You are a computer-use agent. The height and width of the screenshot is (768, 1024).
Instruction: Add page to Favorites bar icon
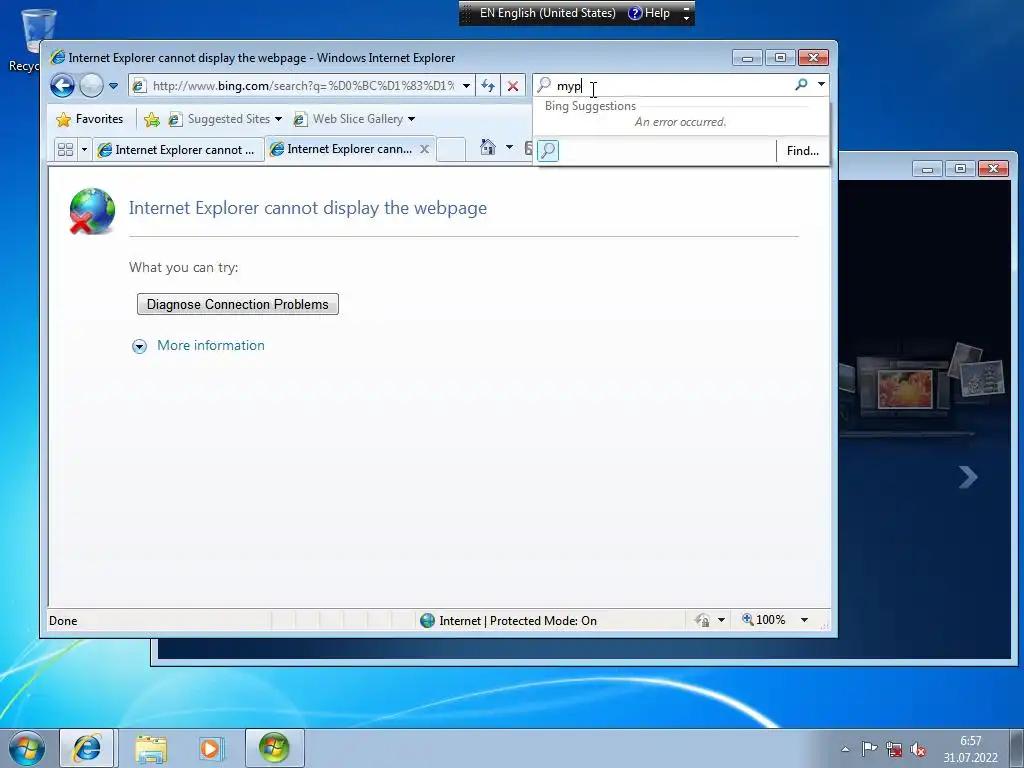point(152,119)
